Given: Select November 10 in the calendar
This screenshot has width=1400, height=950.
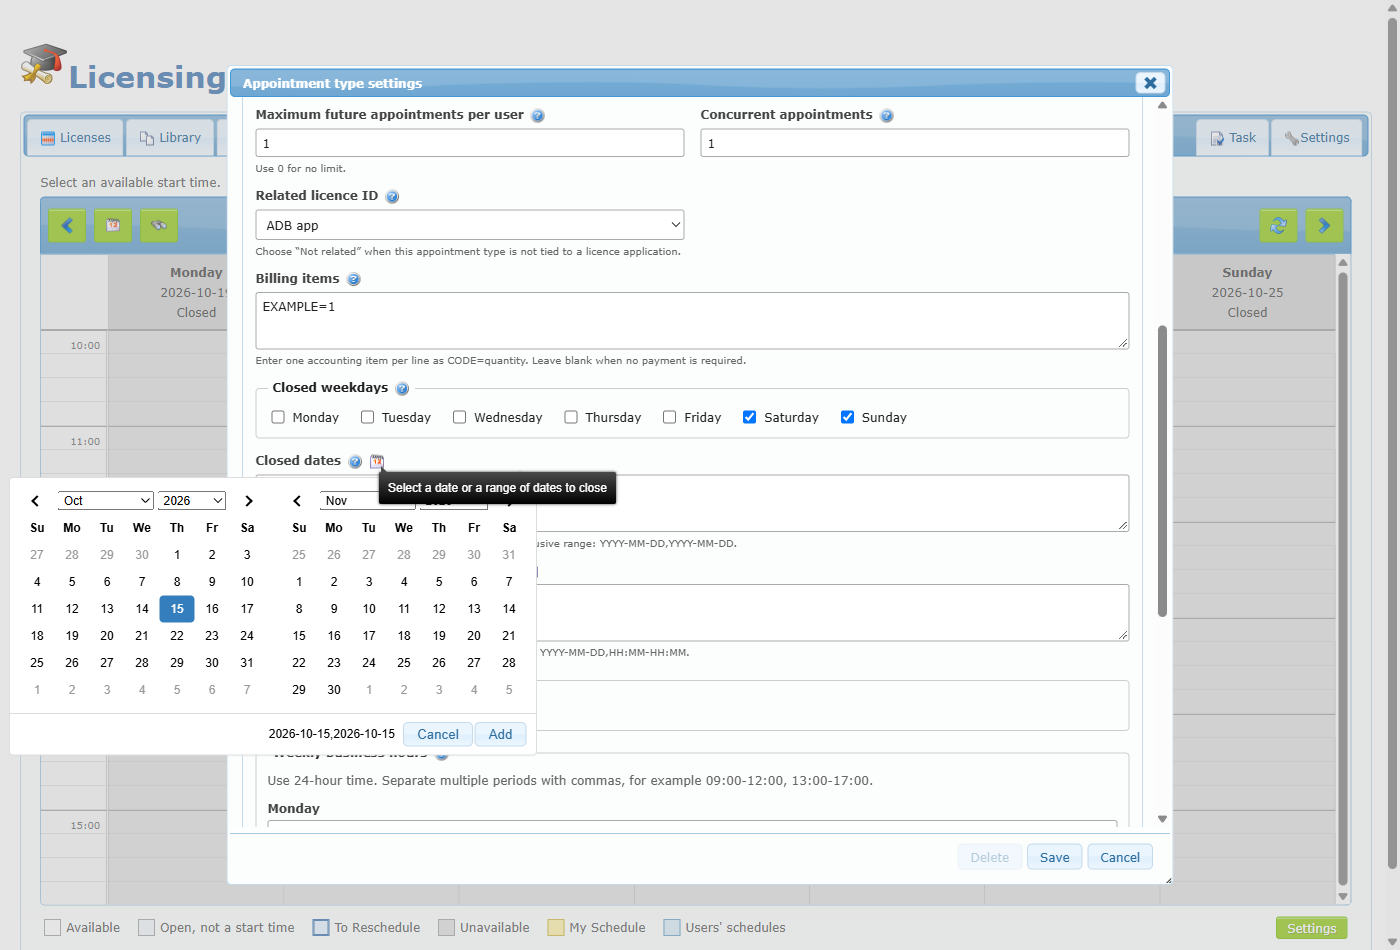Looking at the screenshot, I should [369, 609].
